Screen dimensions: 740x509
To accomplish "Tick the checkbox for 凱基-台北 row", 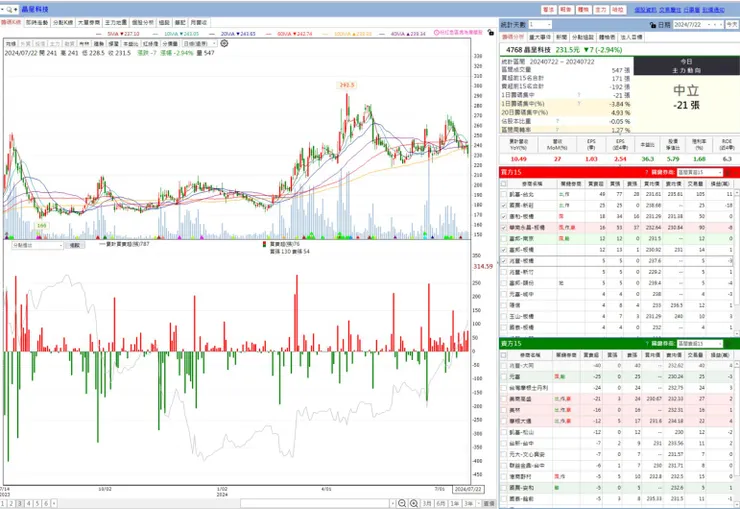I will [504, 194].
